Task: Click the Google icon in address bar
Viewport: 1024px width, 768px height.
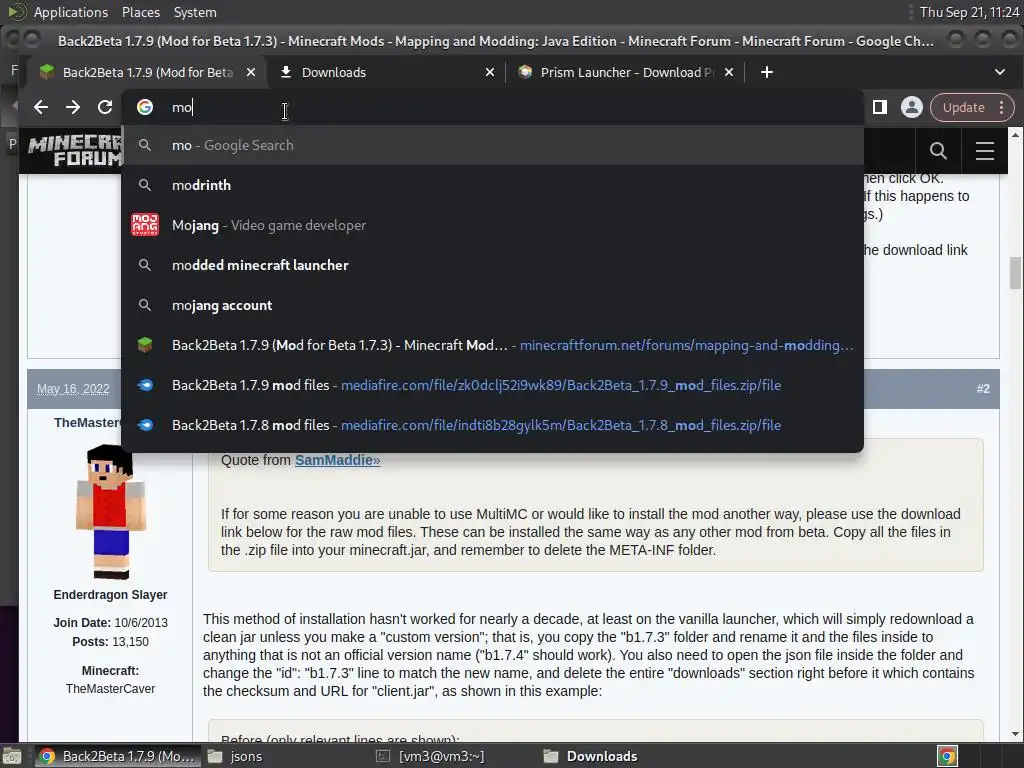Action: point(145,107)
